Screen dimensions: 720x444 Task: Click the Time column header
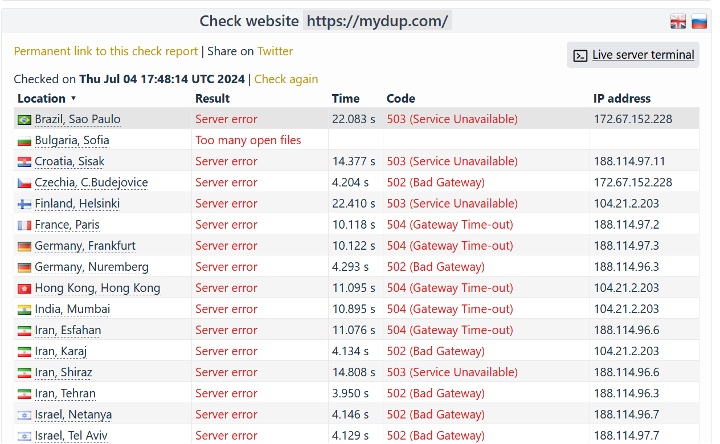tap(345, 99)
